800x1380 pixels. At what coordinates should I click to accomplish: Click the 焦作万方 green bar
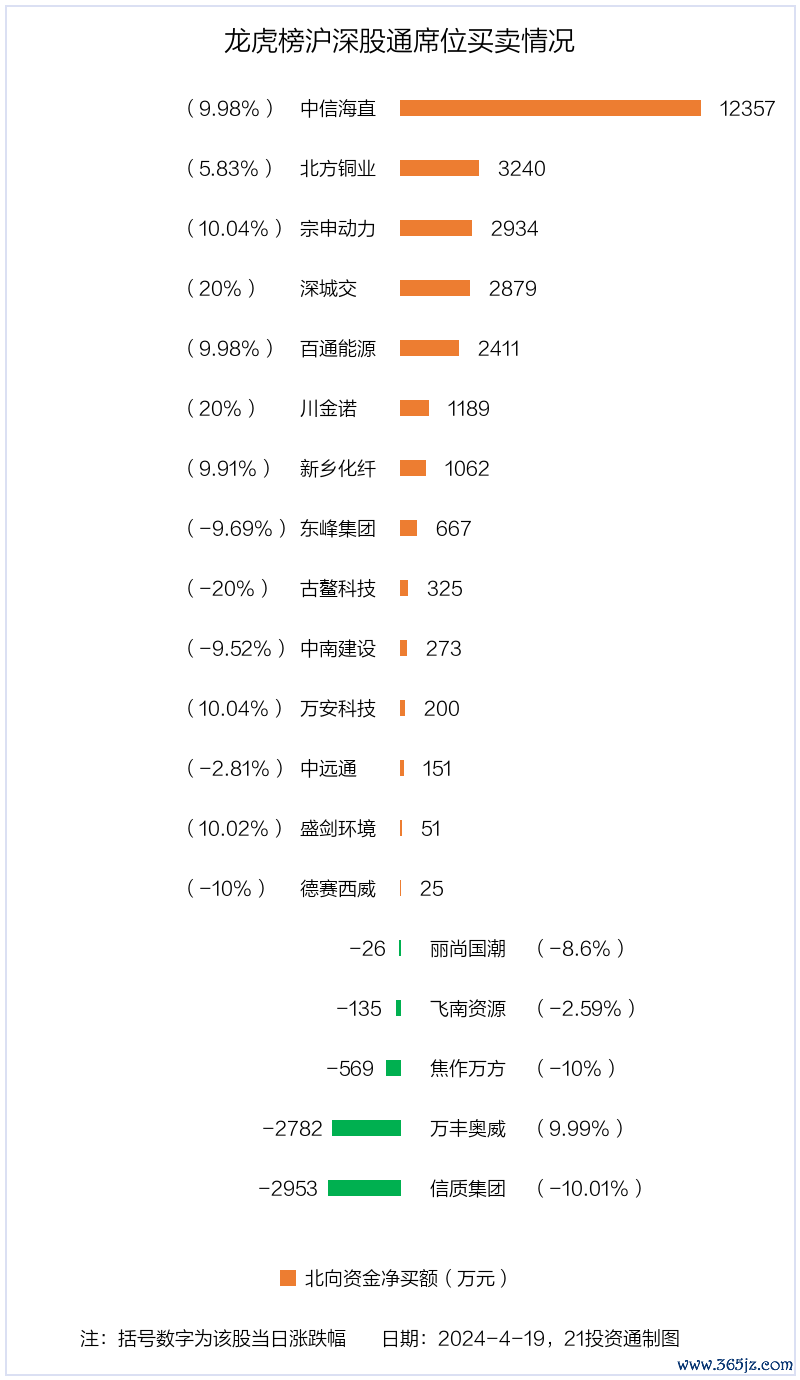coord(393,1068)
